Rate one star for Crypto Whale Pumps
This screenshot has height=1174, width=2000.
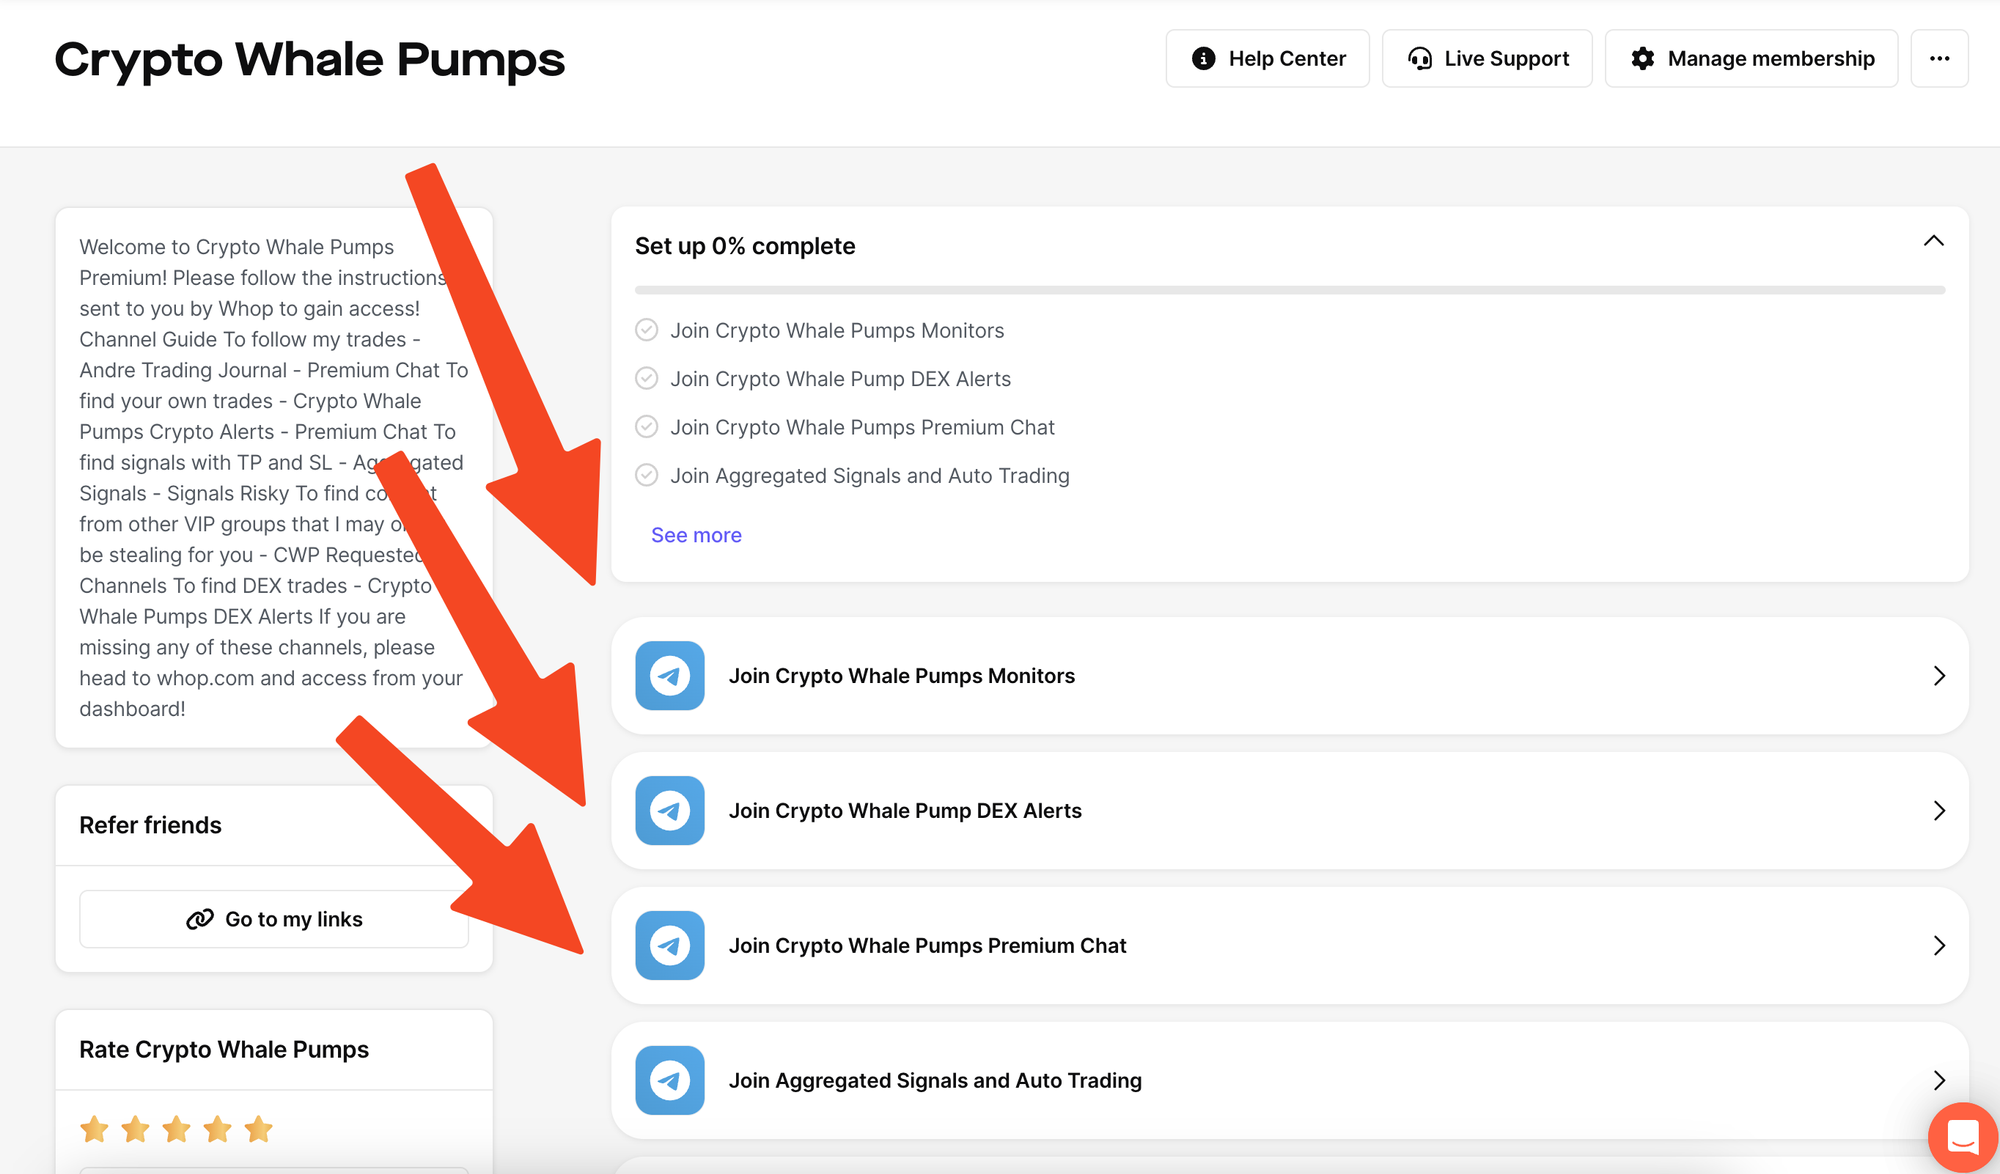[x=95, y=1129]
